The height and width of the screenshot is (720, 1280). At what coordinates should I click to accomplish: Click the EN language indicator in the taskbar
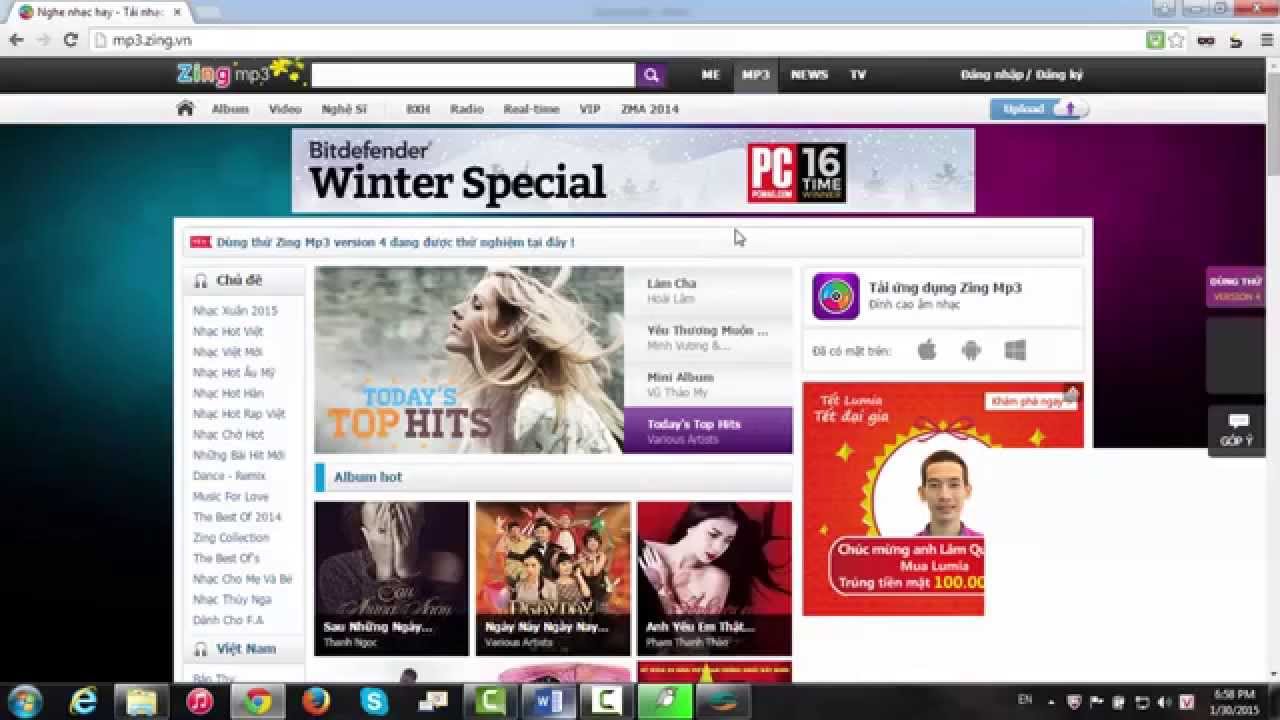(x=1025, y=699)
